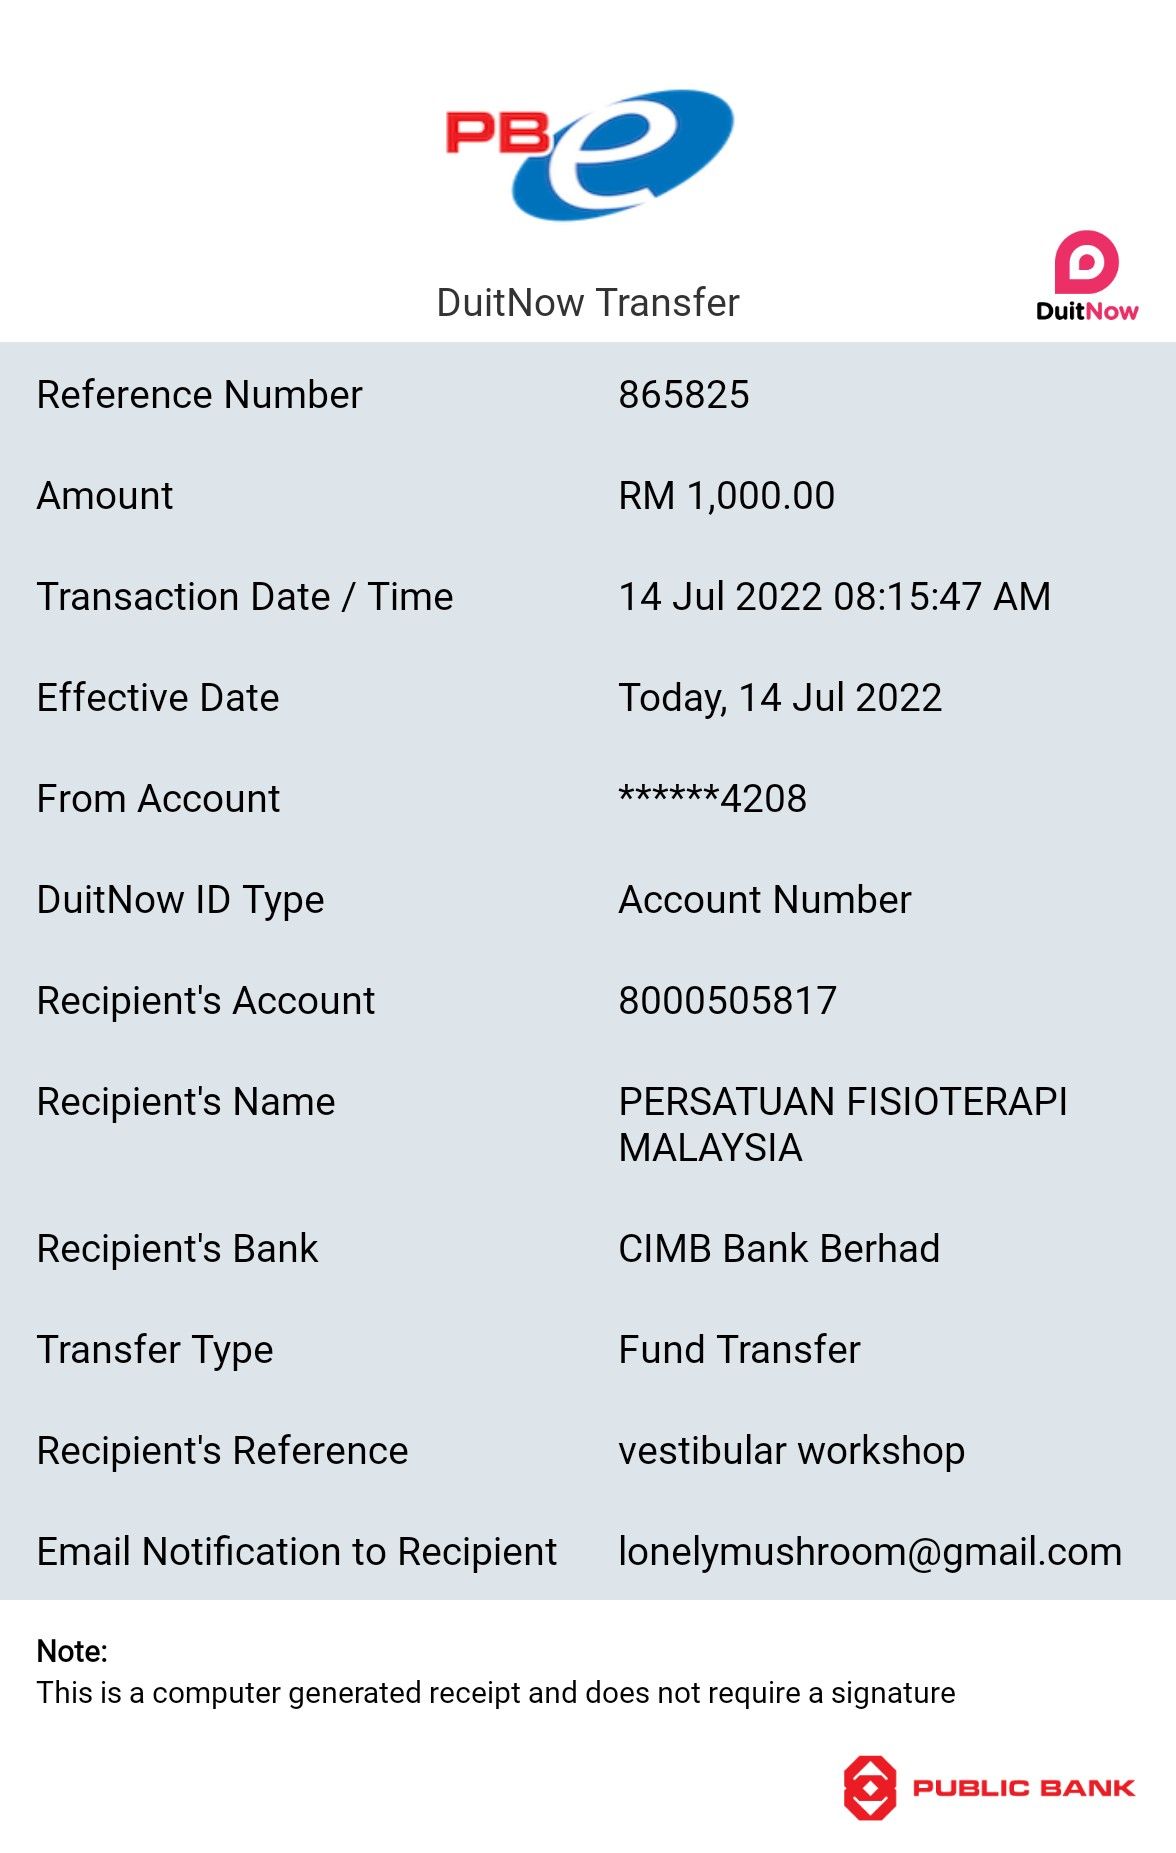
Task: Click the Fund Transfer type value
Action: click(739, 1350)
